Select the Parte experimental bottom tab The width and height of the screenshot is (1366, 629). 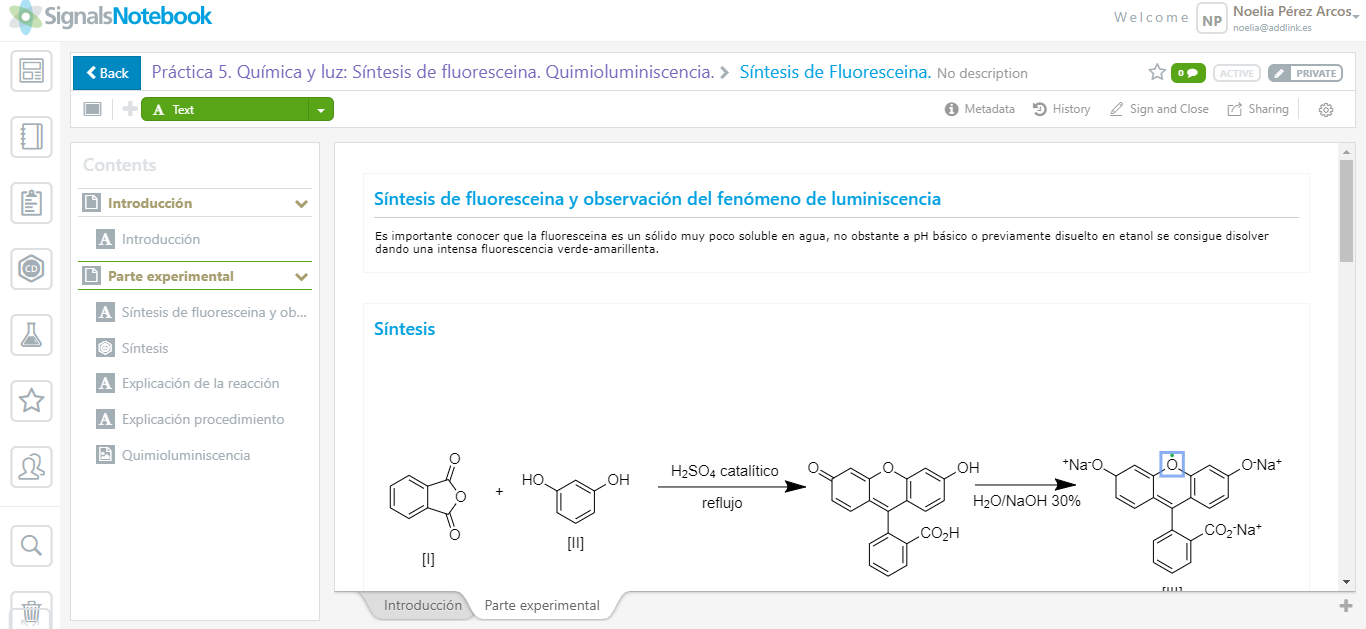(x=542, y=605)
